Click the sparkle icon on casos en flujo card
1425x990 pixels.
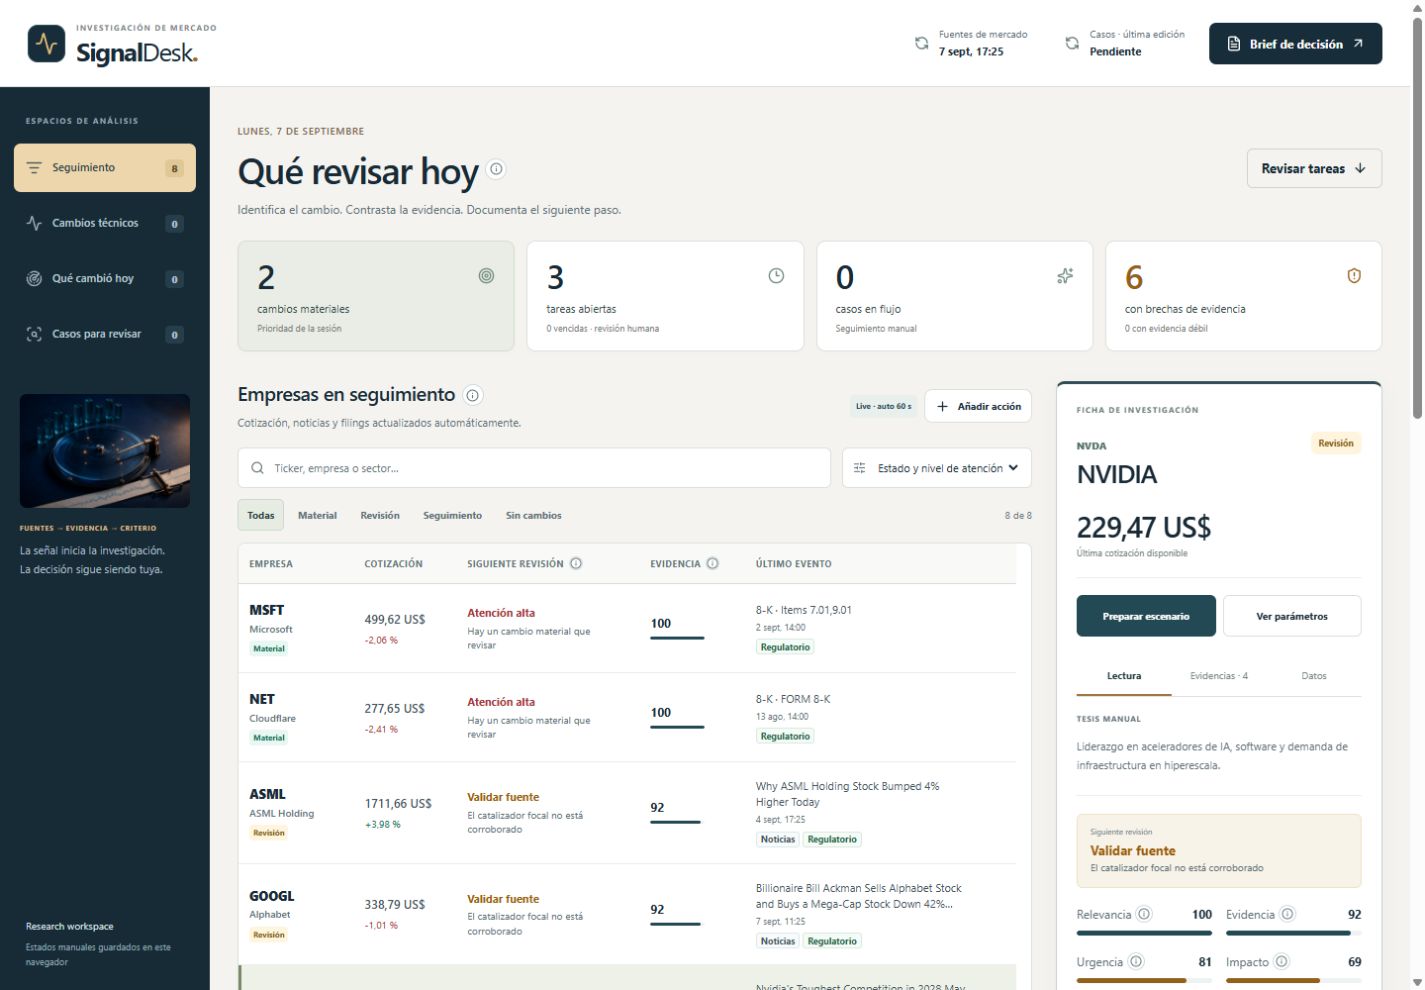pyautogui.click(x=1065, y=276)
